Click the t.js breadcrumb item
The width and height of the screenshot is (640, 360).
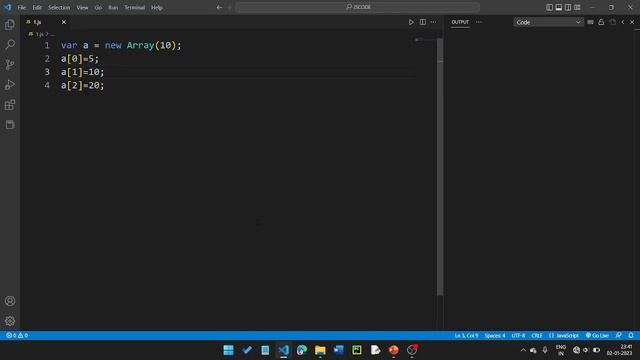coord(40,34)
